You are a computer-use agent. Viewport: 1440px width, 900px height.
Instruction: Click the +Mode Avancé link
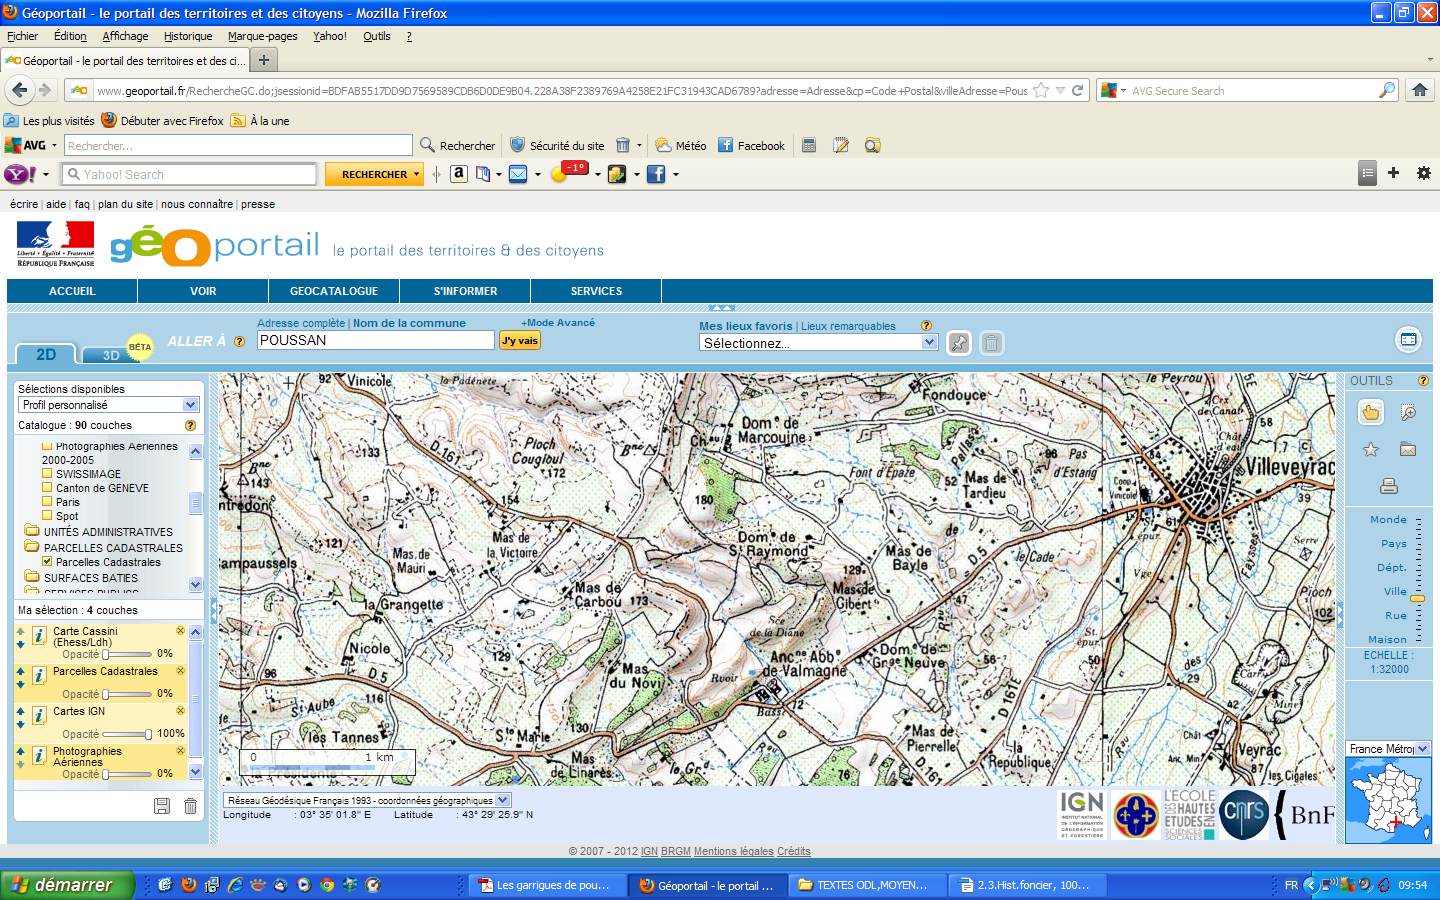click(558, 322)
